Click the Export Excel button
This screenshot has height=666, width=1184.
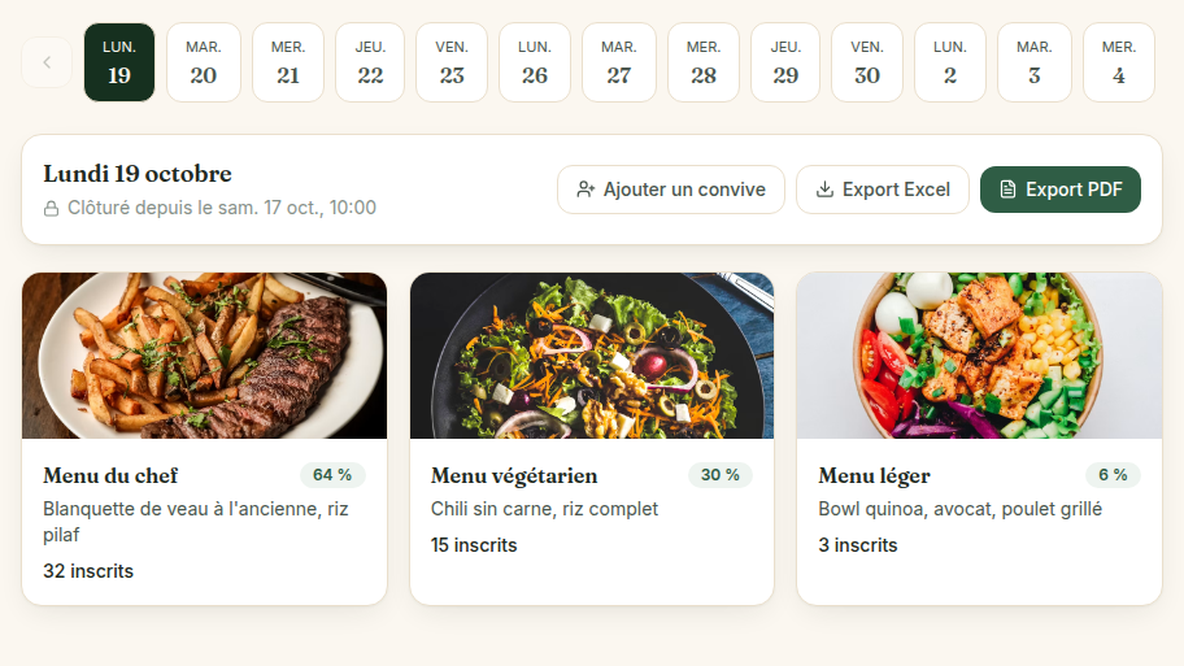click(x=883, y=190)
